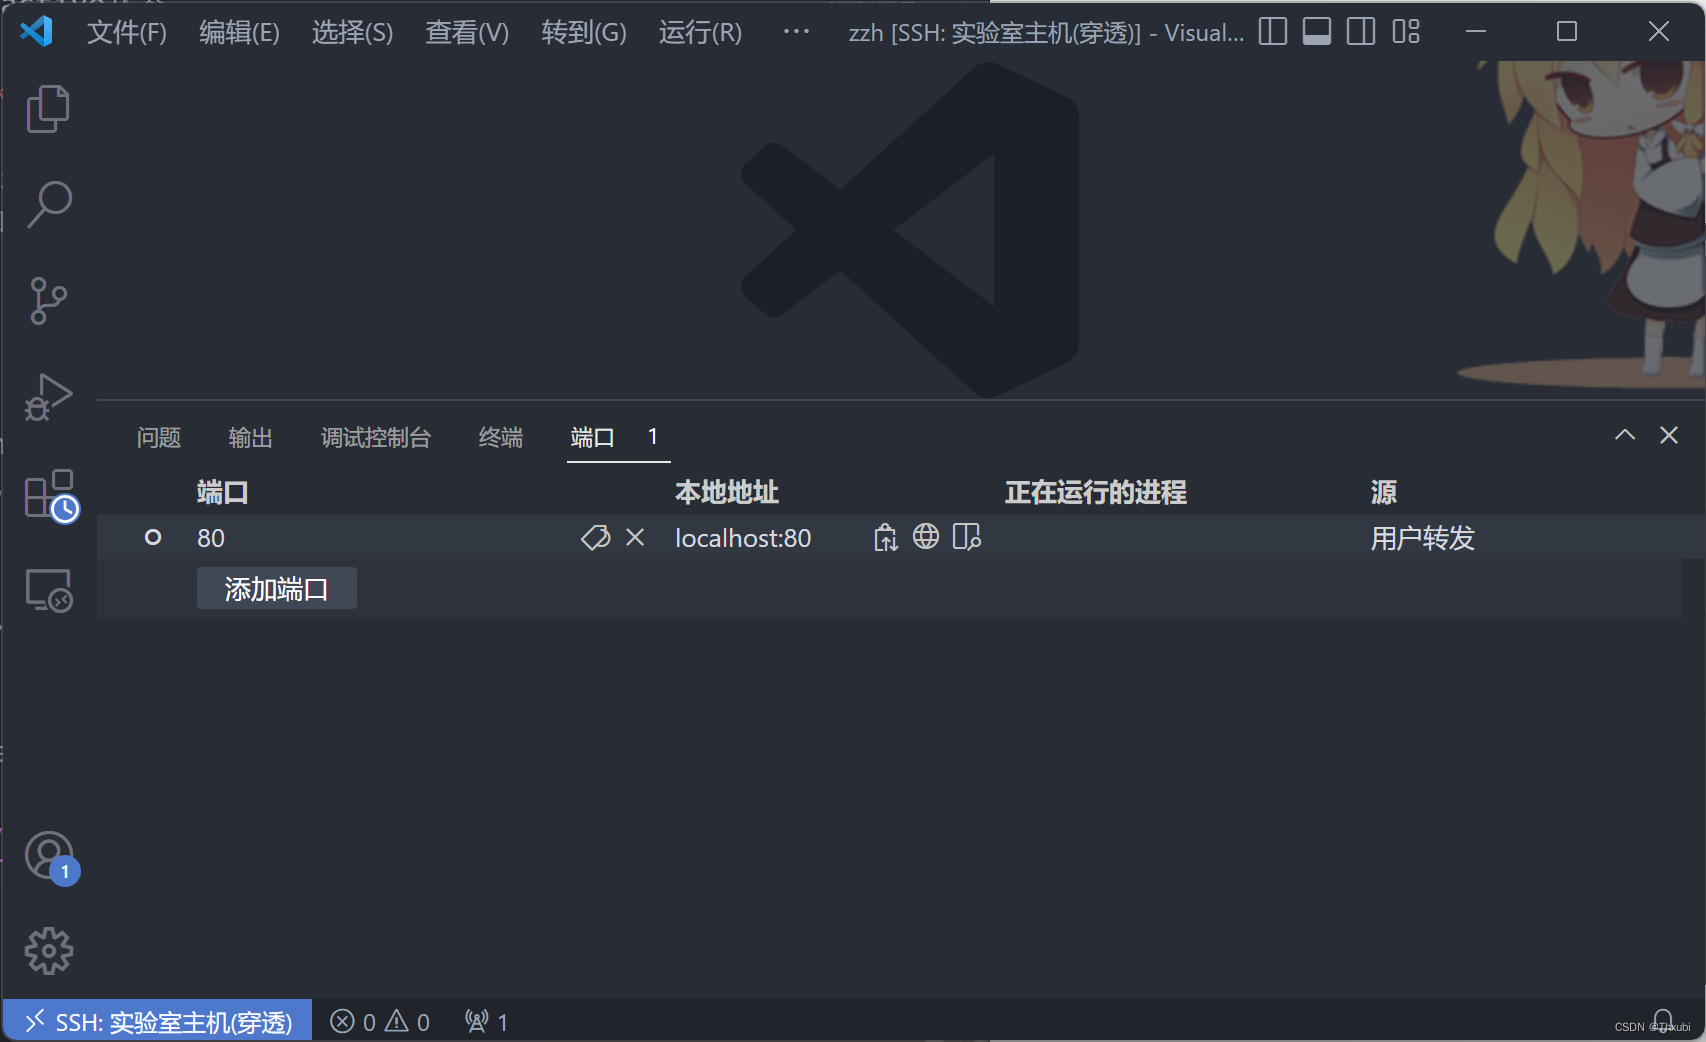Image resolution: width=1706 pixels, height=1042 pixels.
Task: Switch to the 问题 tab
Action: coord(158,438)
